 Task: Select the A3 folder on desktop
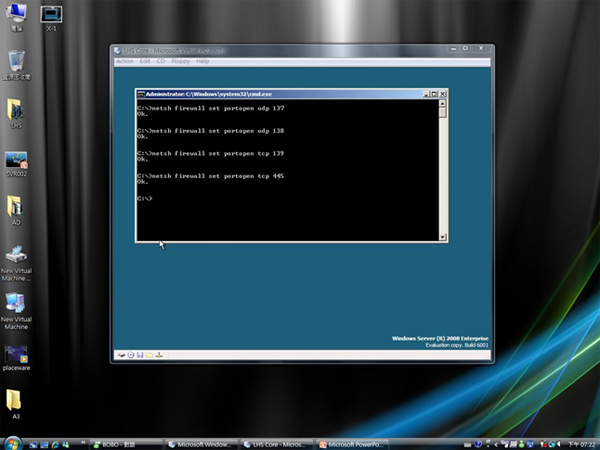16,402
